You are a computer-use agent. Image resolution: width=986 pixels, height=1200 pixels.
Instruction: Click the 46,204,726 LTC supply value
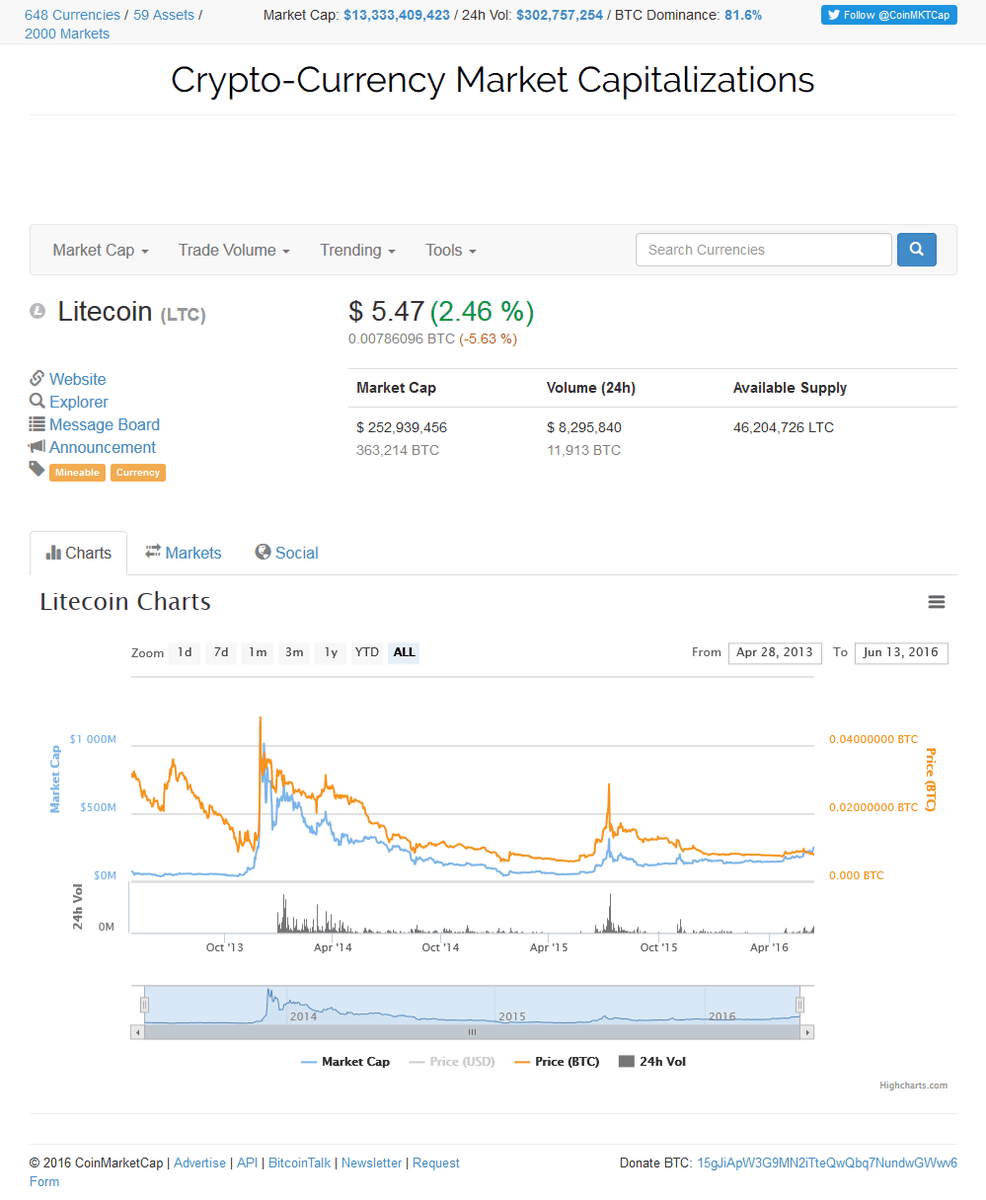(x=784, y=427)
